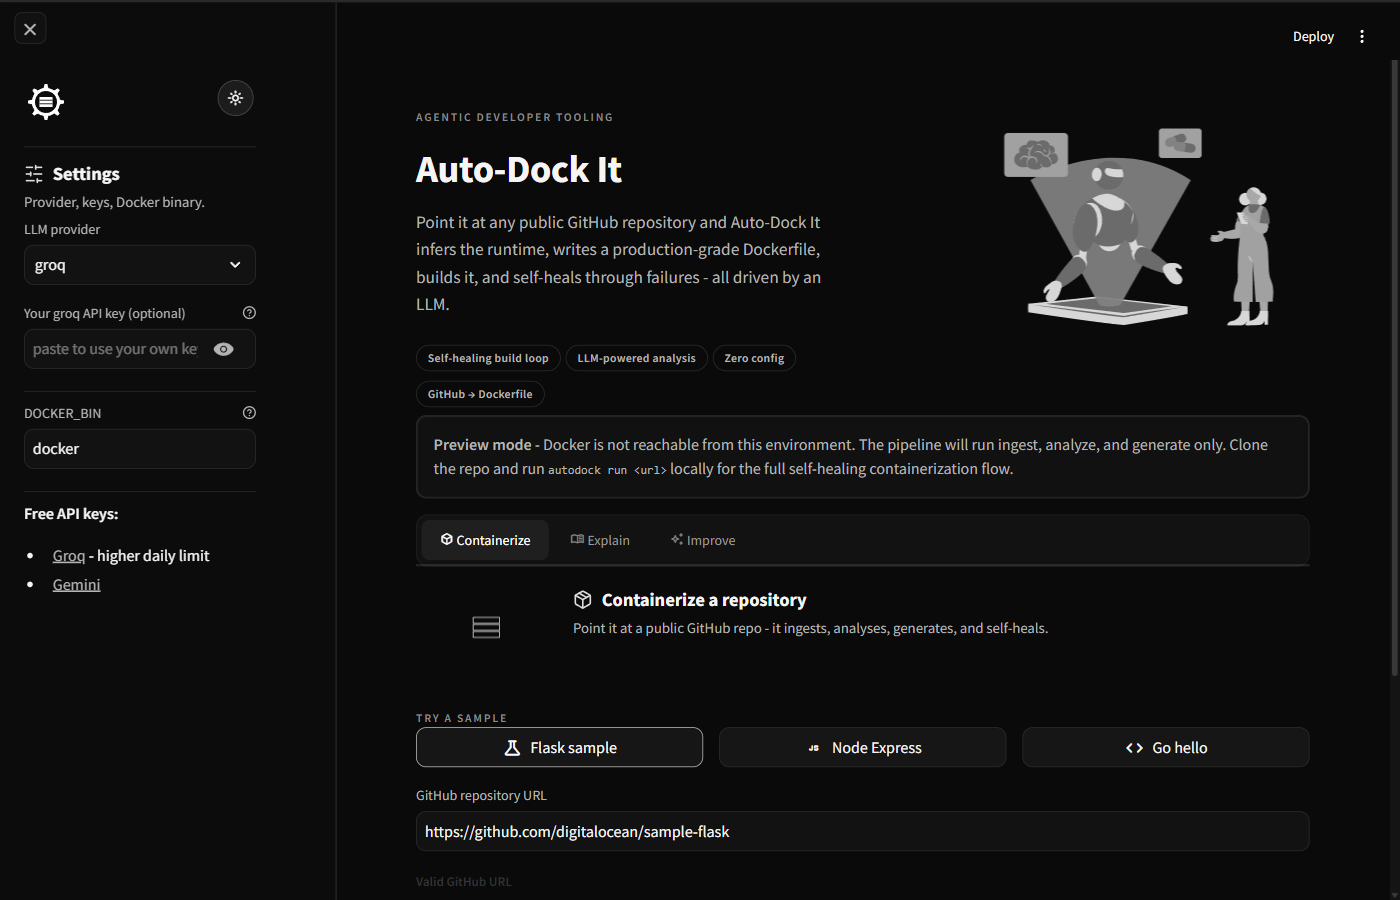This screenshot has width=1400, height=900.
Task: Choose the Node Express sample button
Action: click(x=862, y=747)
